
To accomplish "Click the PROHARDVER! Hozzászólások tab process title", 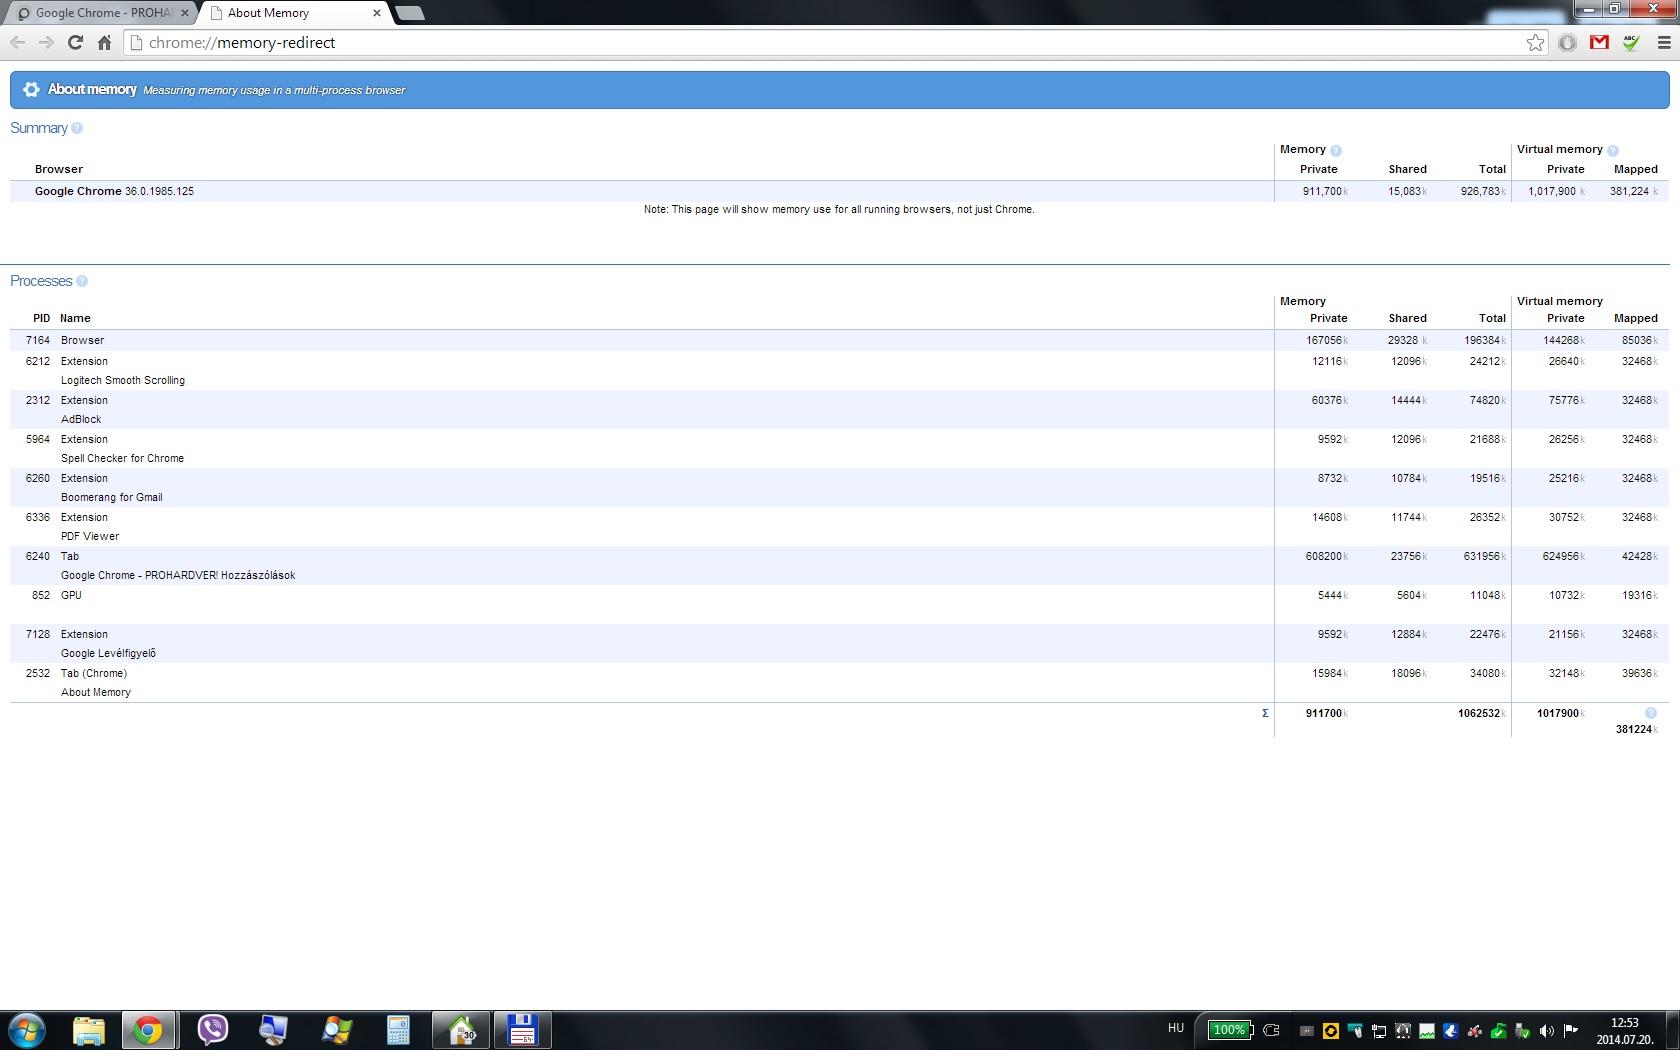I will click(178, 575).
